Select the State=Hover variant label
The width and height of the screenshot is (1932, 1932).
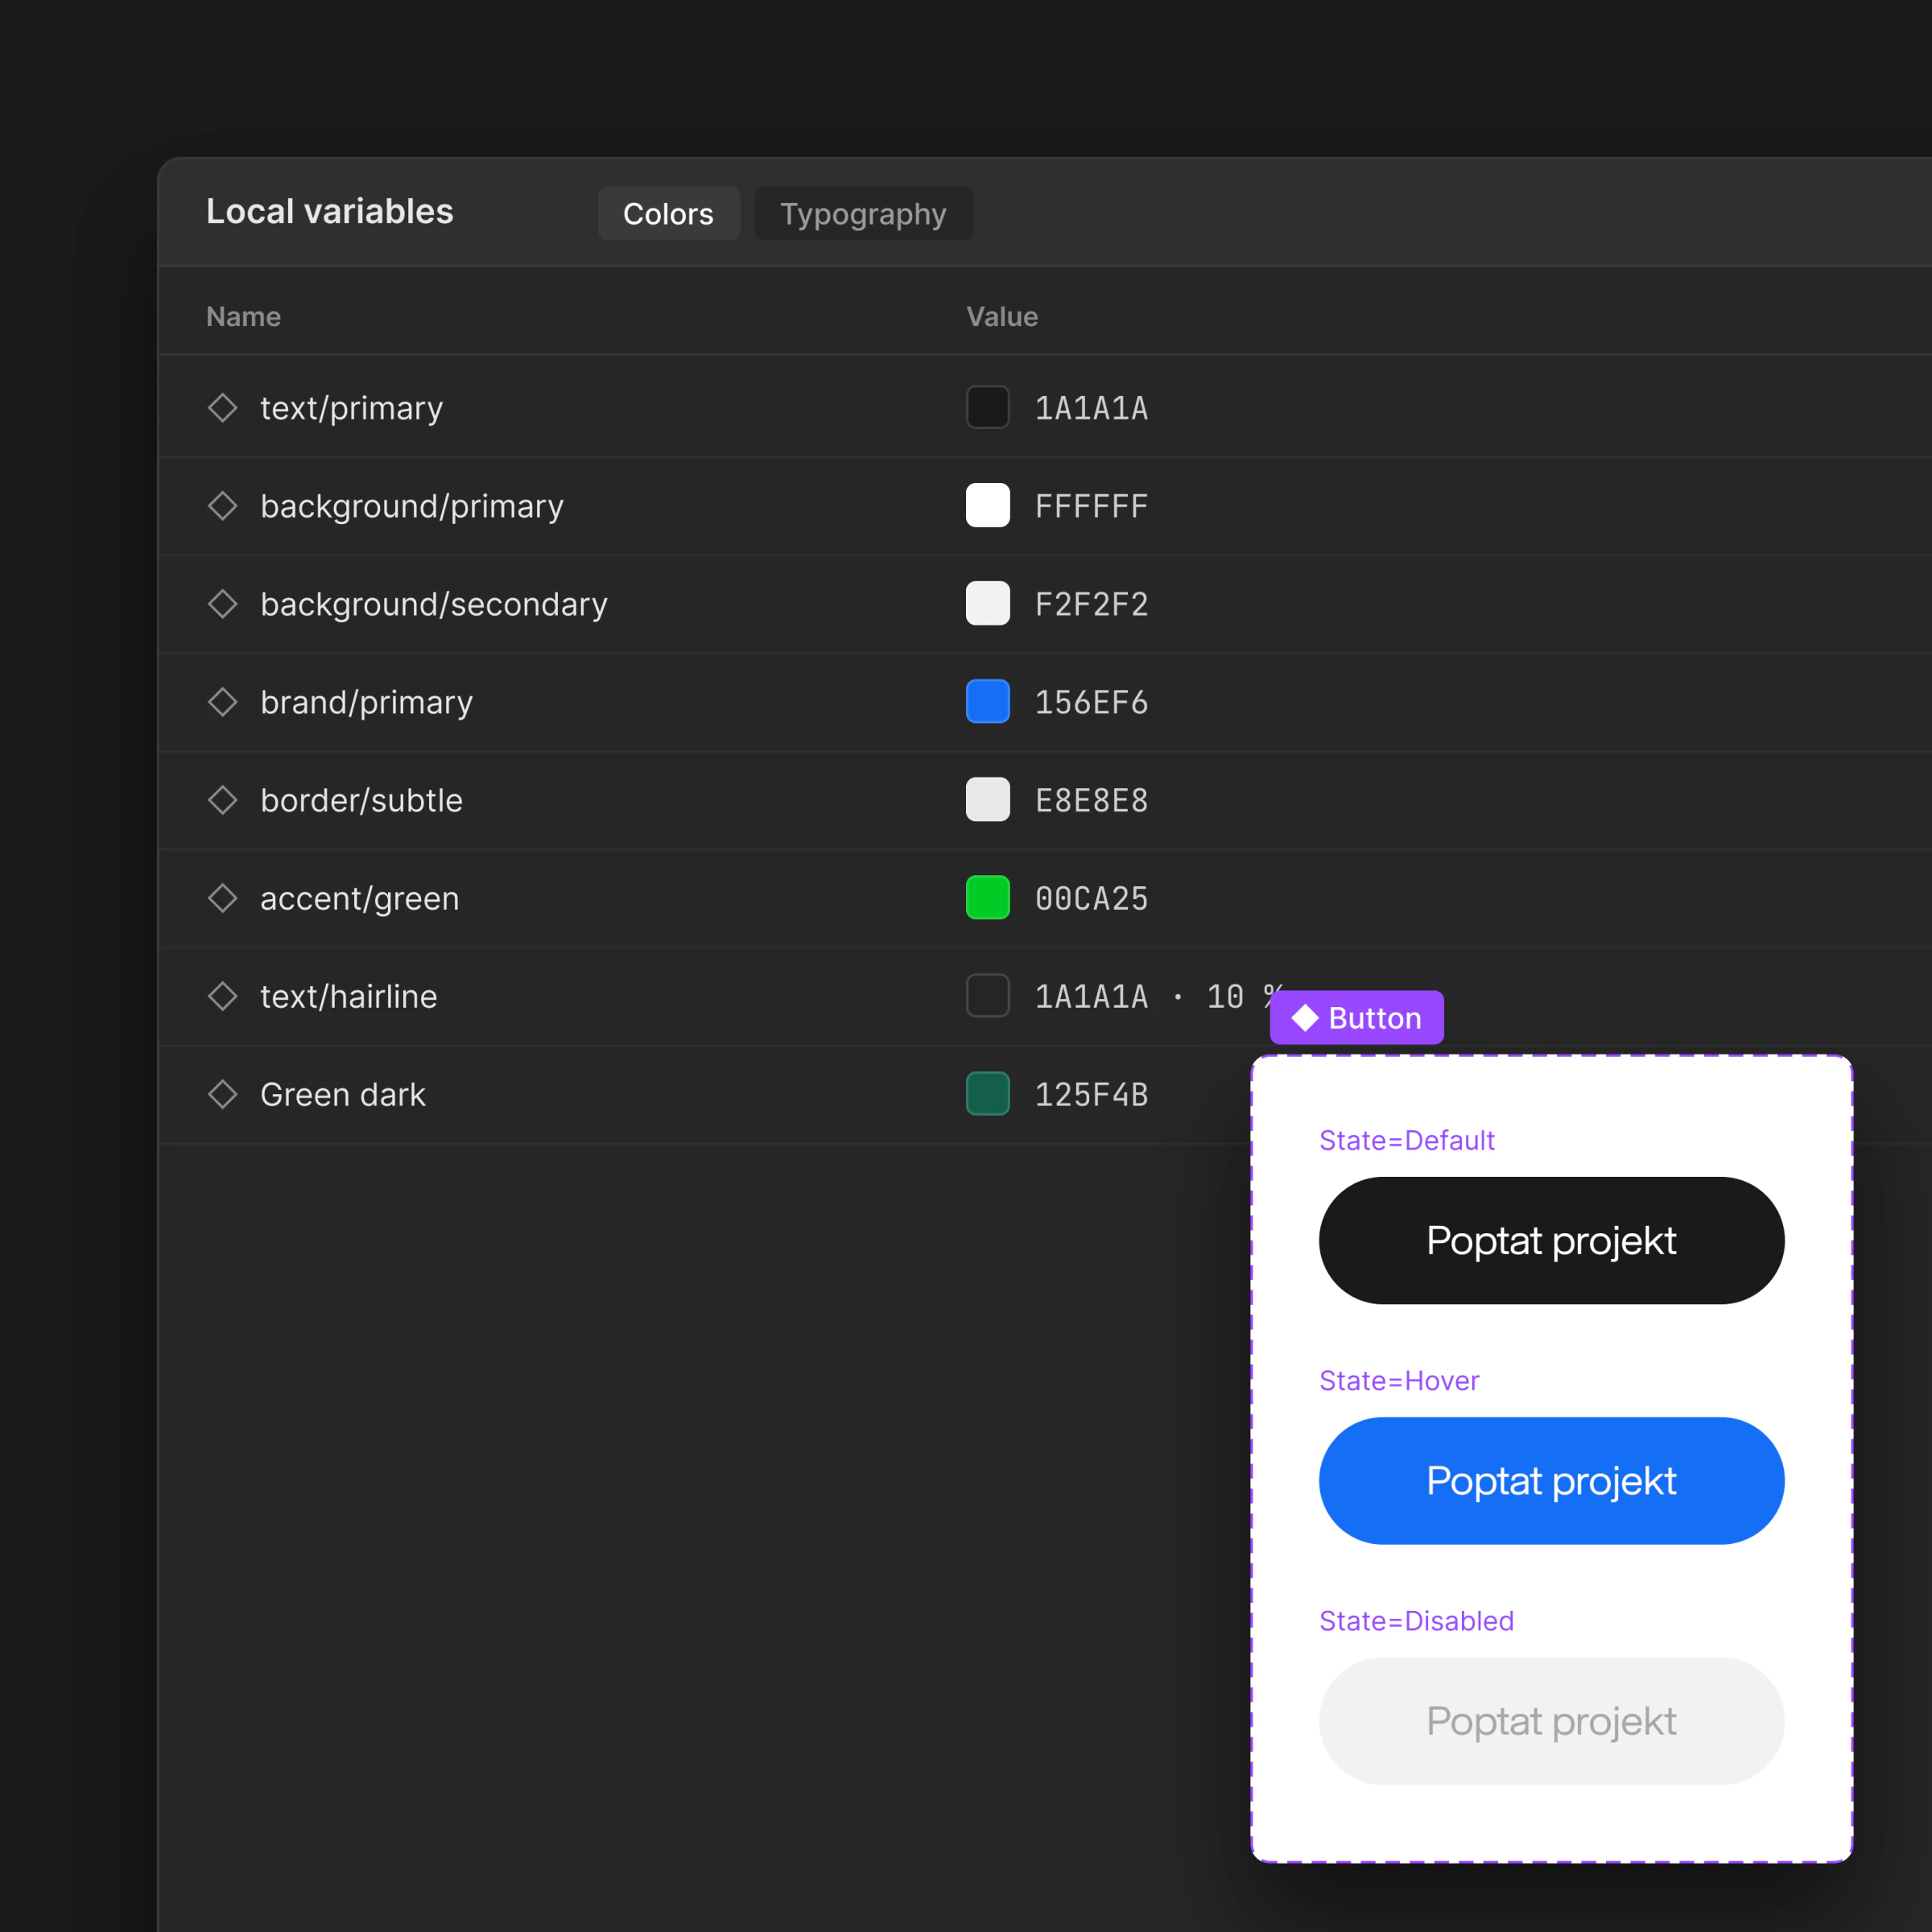click(1399, 1380)
